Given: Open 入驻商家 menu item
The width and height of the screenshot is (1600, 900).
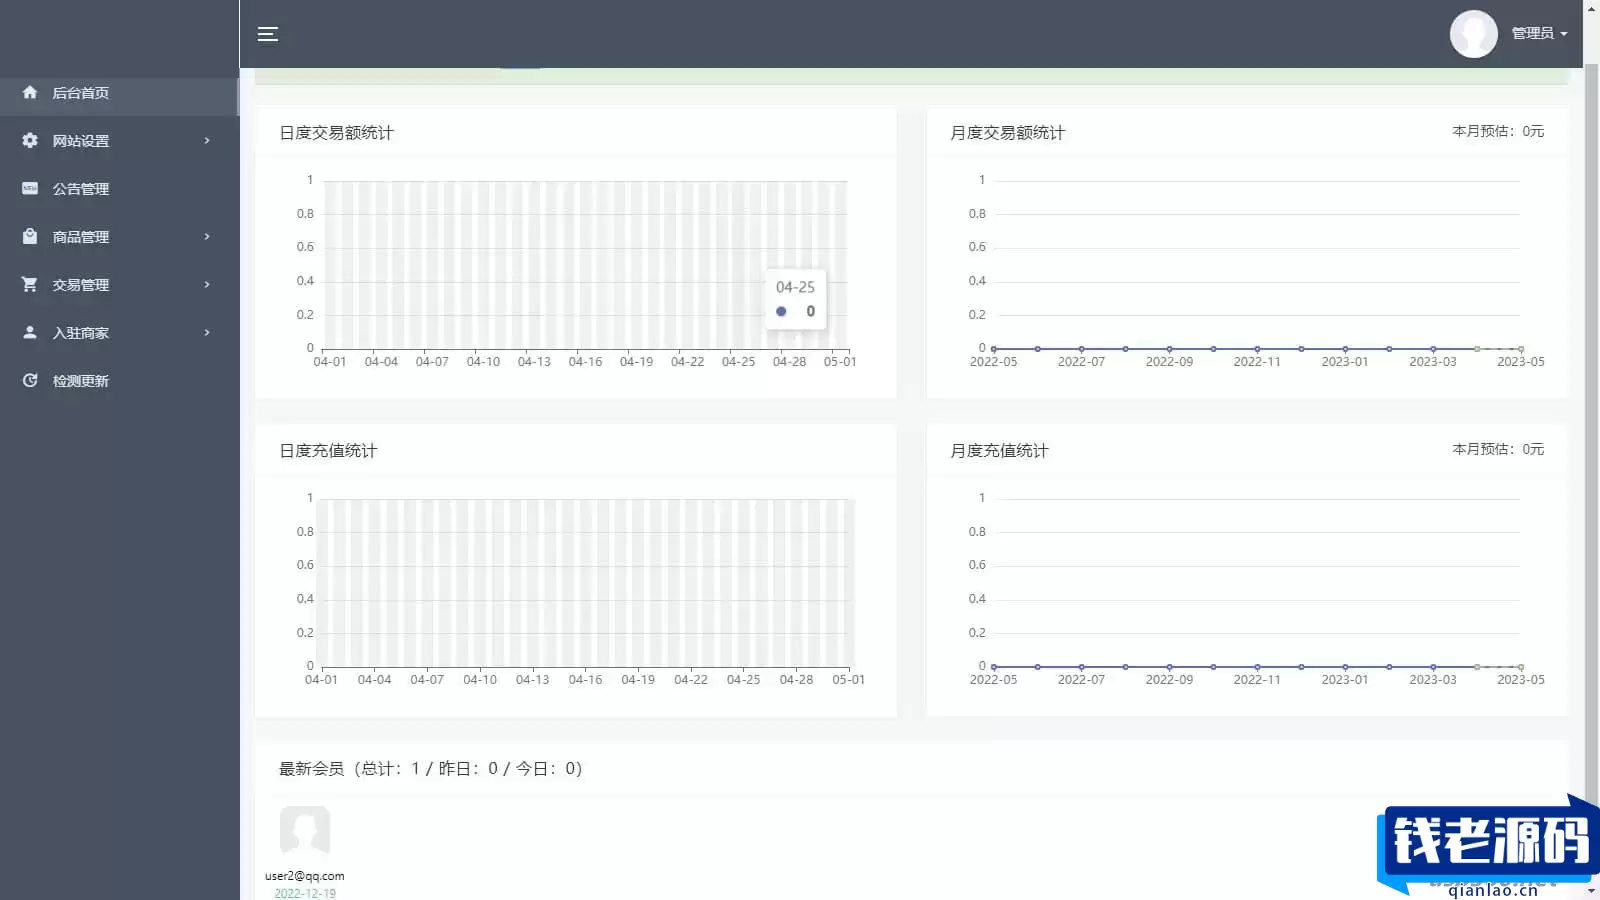Looking at the screenshot, I should tap(119, 333).
